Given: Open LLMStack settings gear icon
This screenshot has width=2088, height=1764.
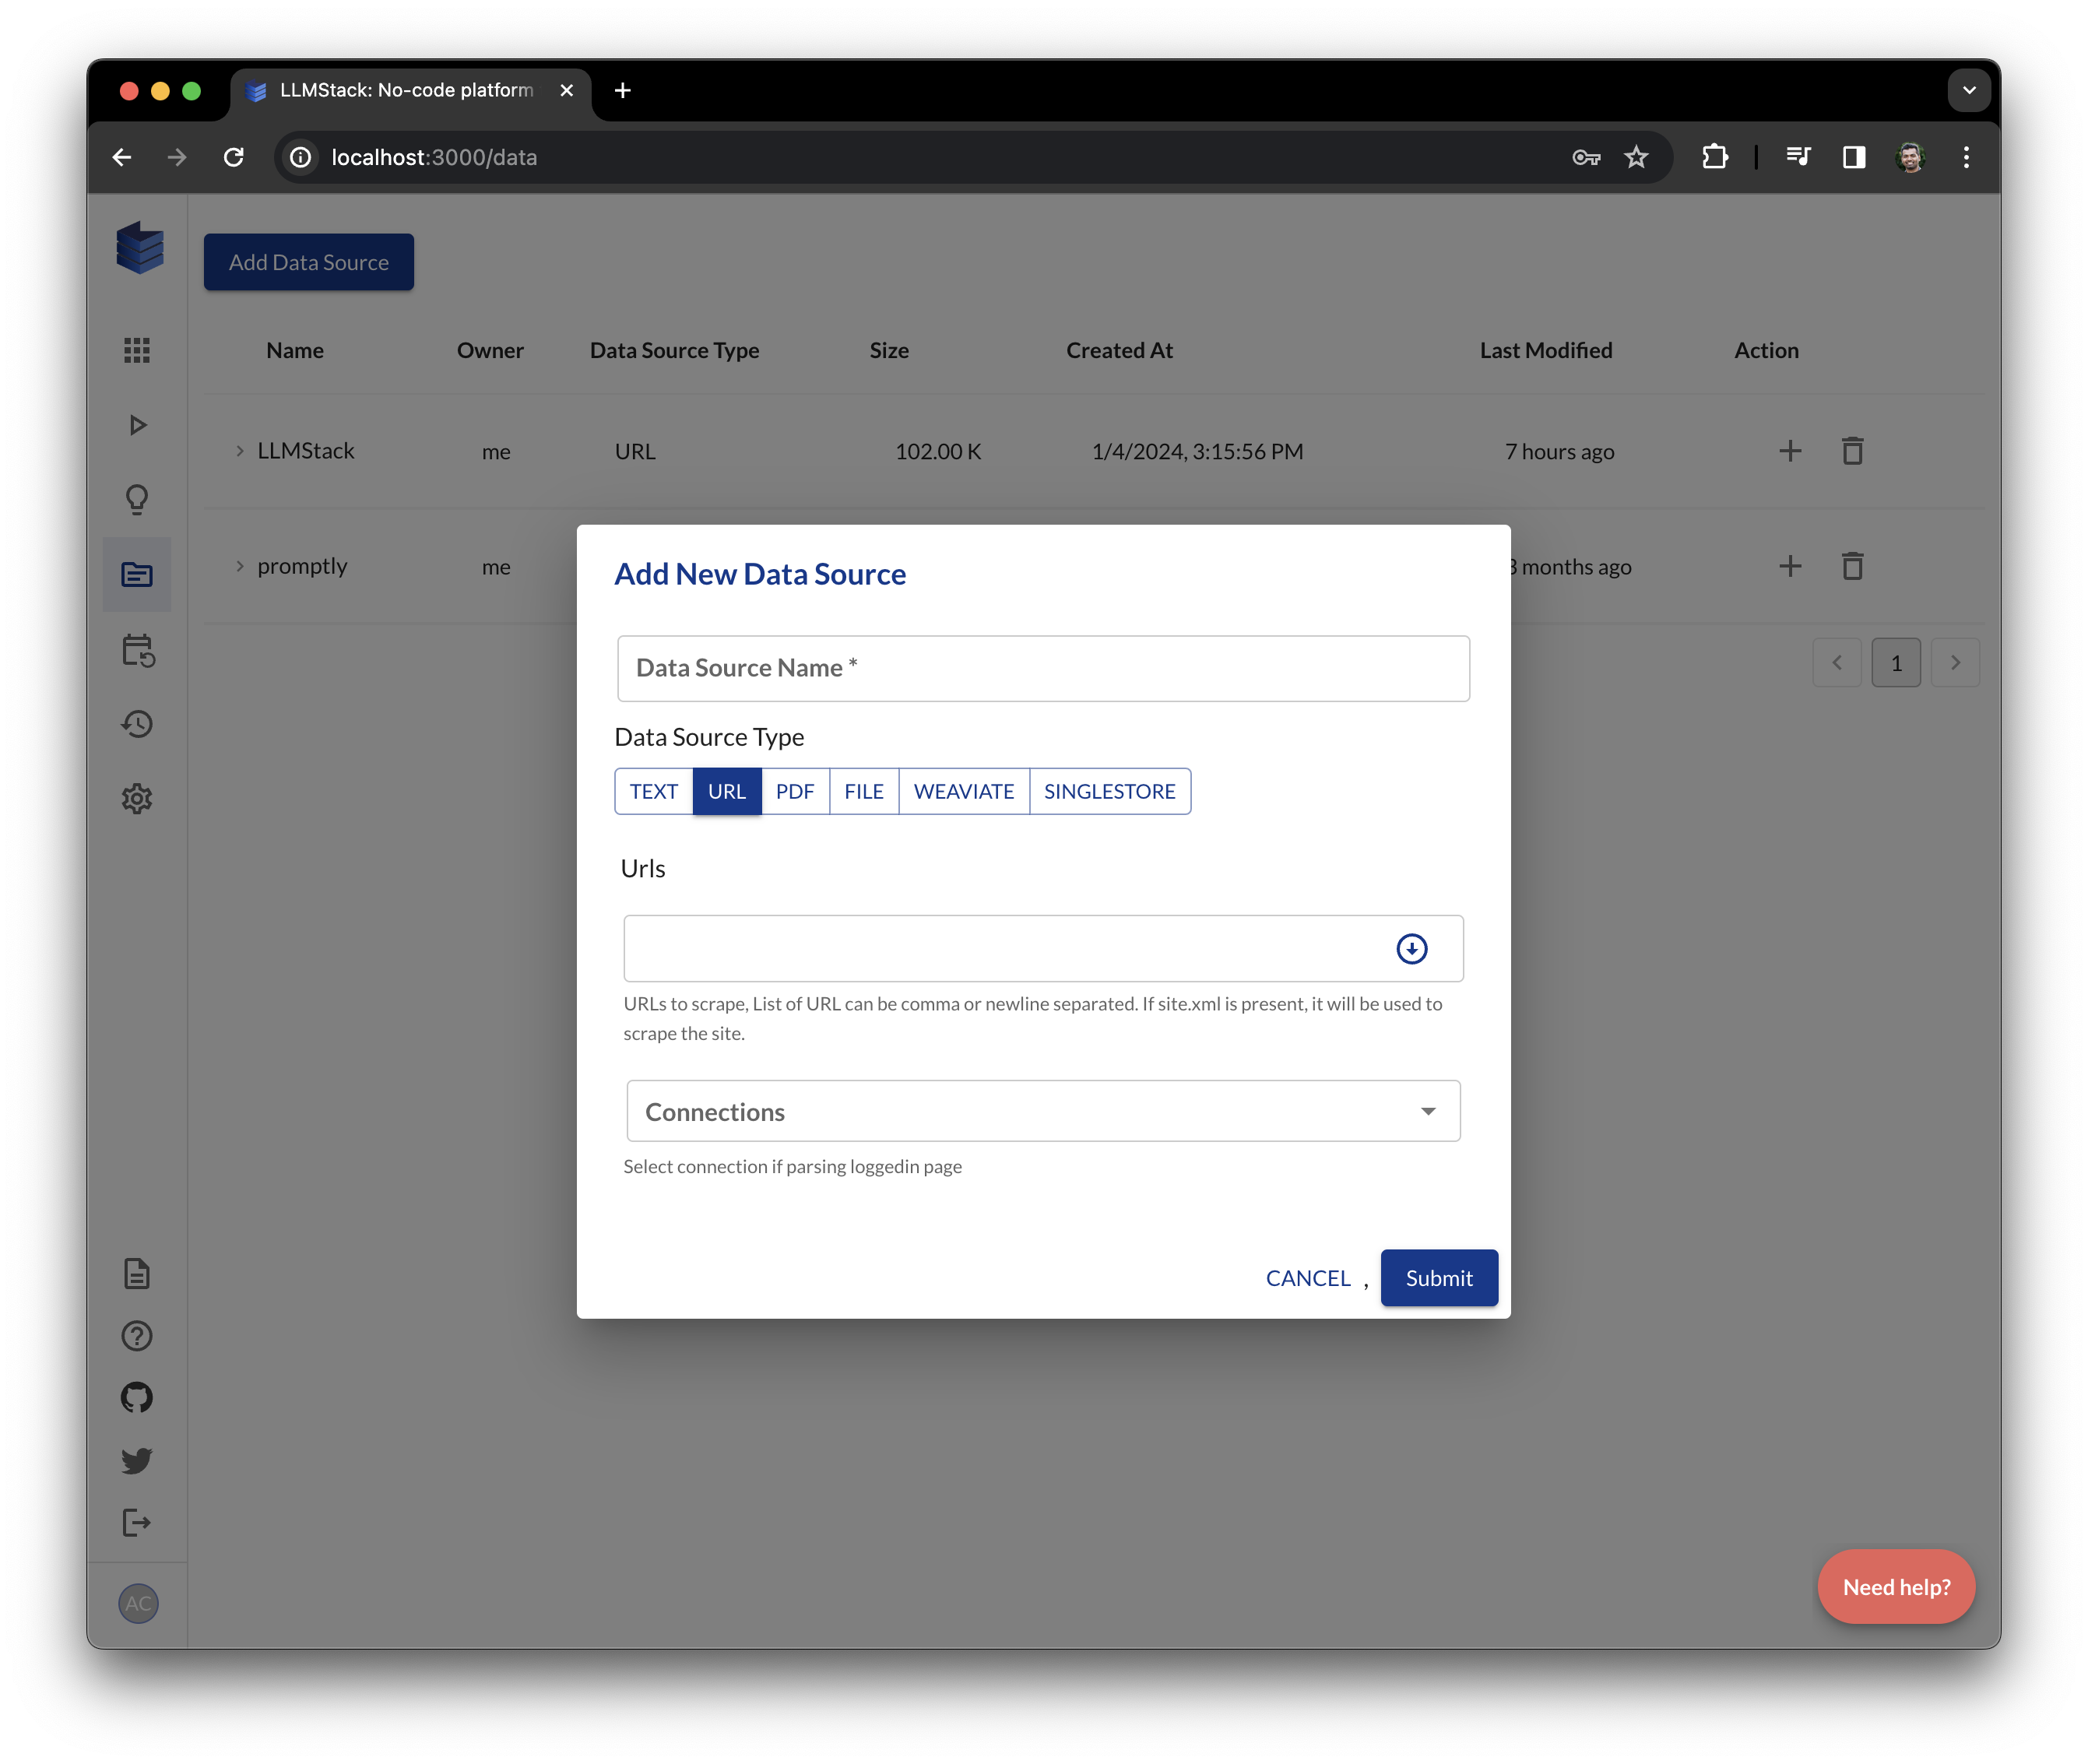Looking at the screenshot, I should click(x=137, y=798).
